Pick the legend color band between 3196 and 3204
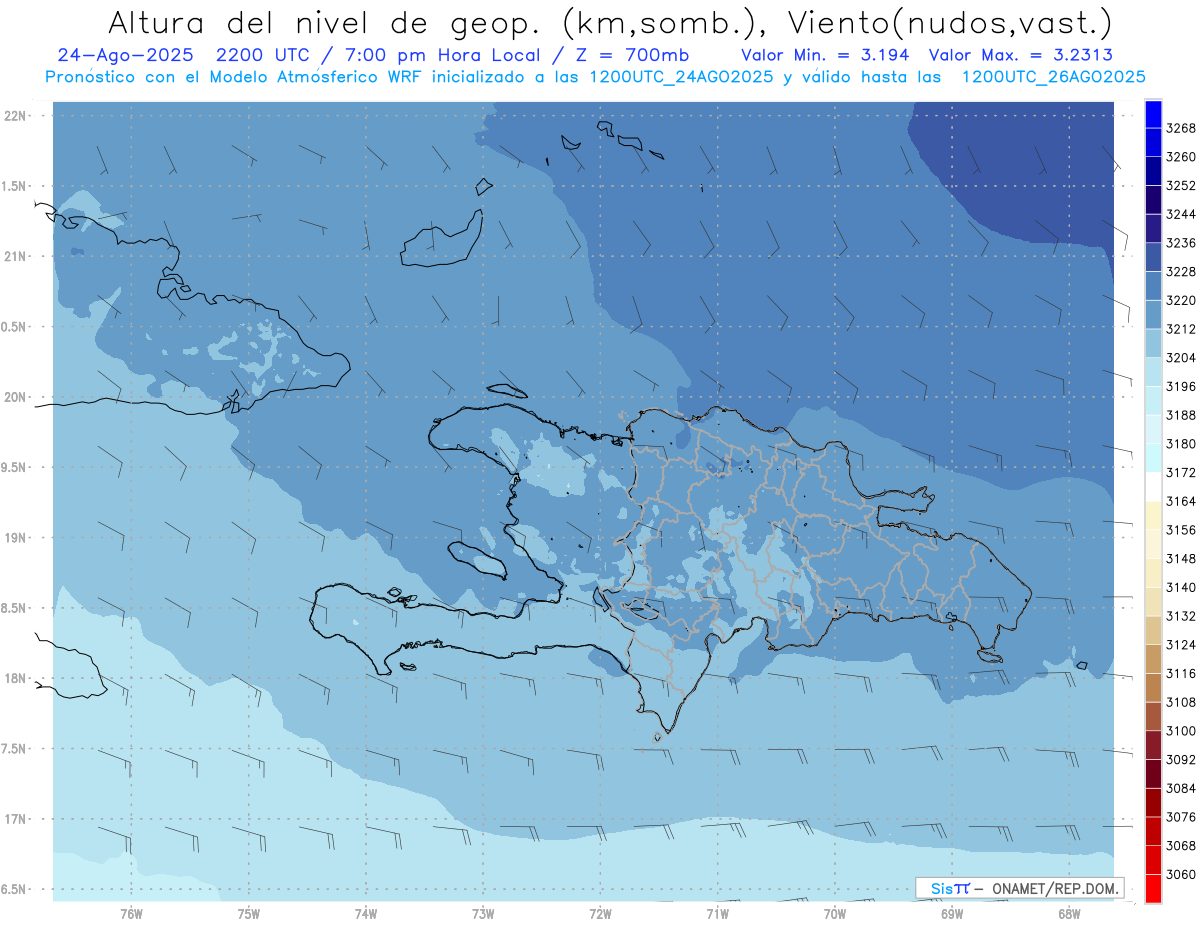Screen dimensions: 1200x927 [1153, 372]
